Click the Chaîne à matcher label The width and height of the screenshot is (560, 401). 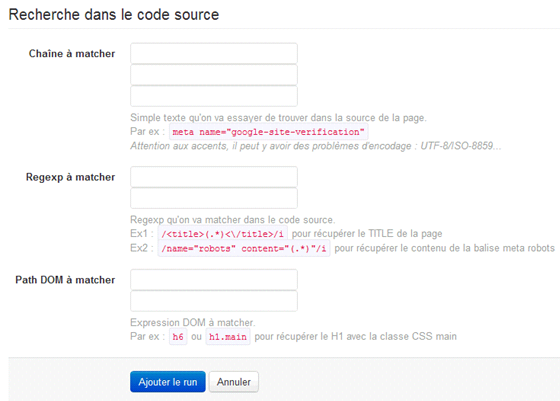coord(72,54)
